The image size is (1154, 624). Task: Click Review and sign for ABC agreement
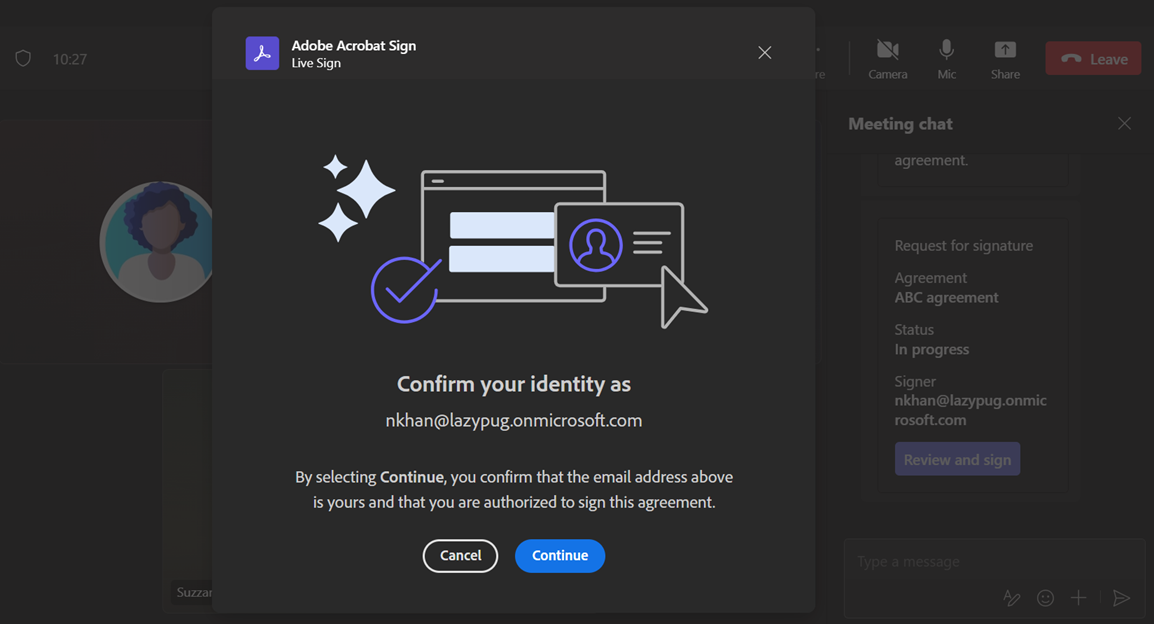pyautogui.click(x=957, y=458)
